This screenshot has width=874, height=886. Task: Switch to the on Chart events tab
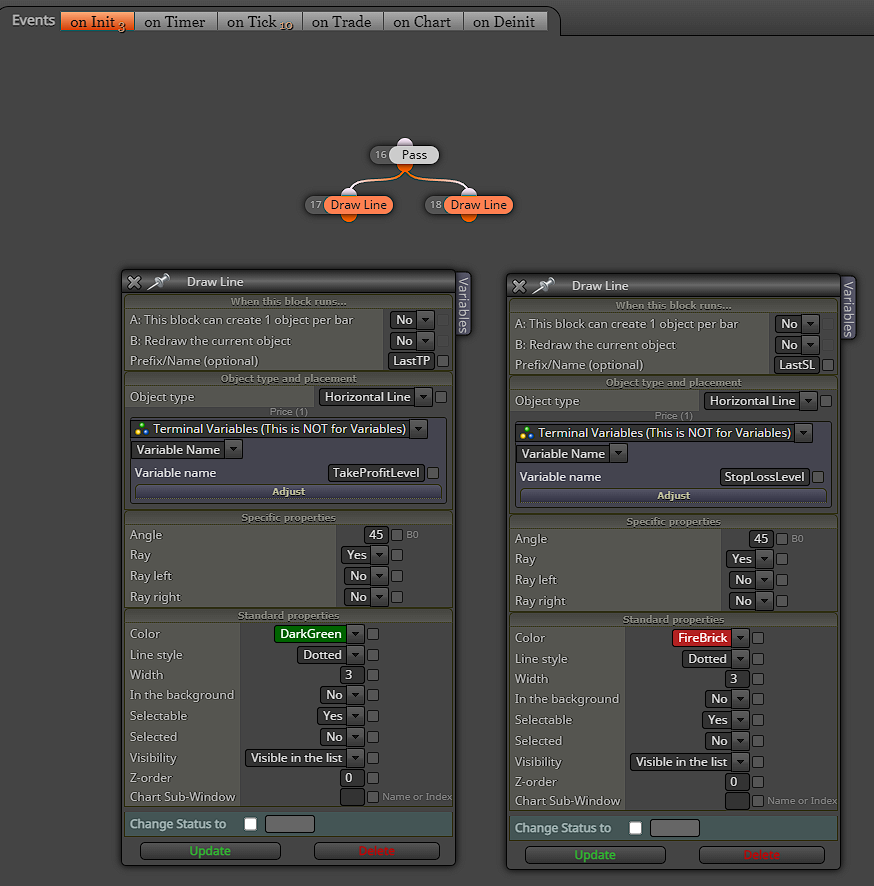[x=423, y=21]
